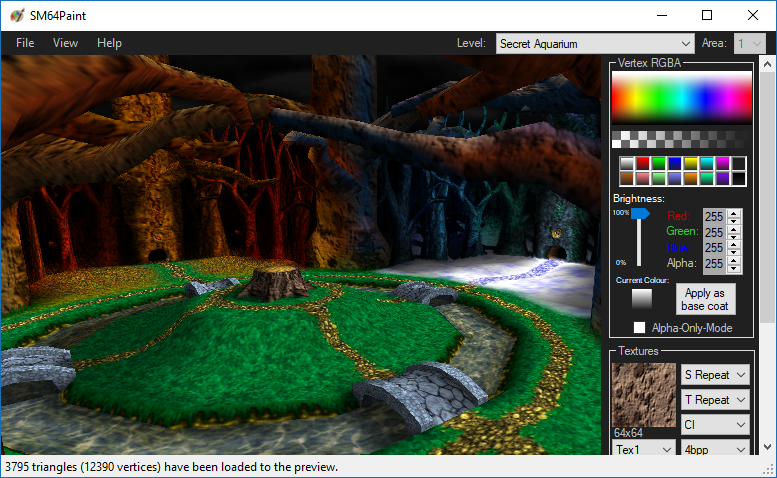Open the File menu
The width and height of the screenshot is (777, 478).
pos(25,43)
